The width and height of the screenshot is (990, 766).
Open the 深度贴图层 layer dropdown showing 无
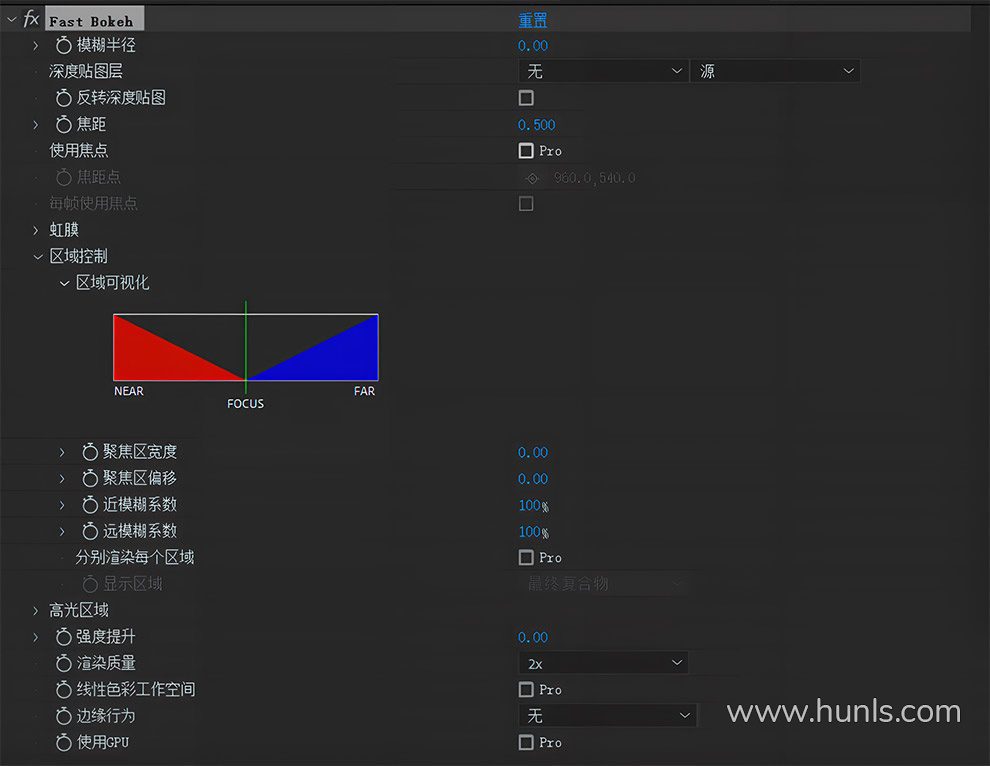pyautogui.click(x=603, y=71)
